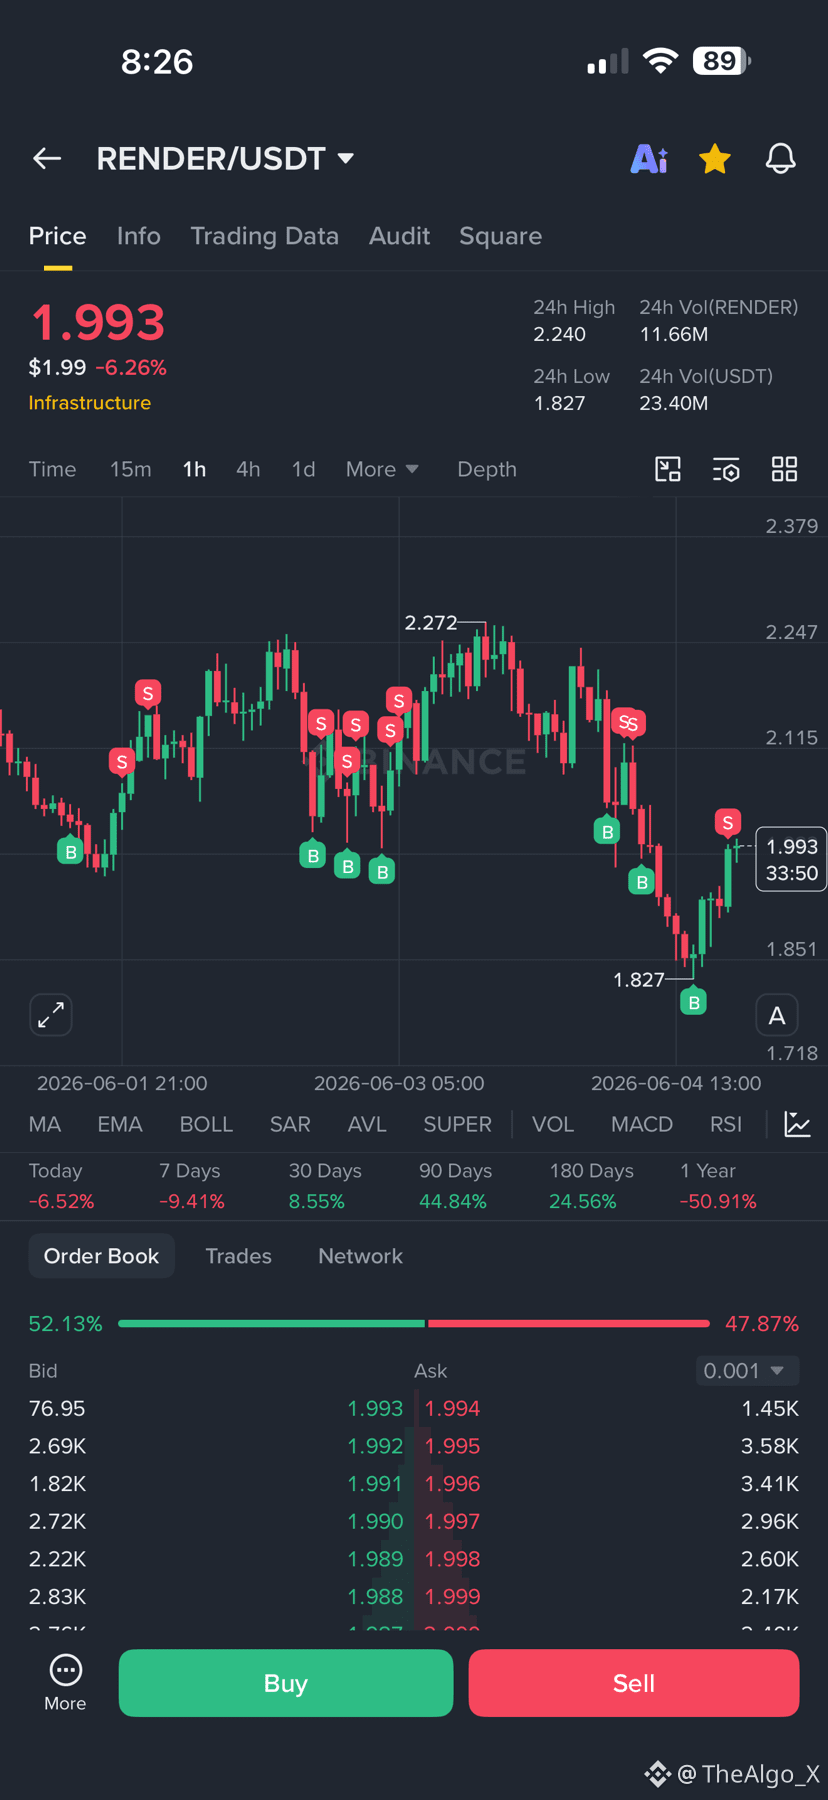Select the 15m chart interval
The width and height of the screenshot is (828, 1800).
(130, 469)
